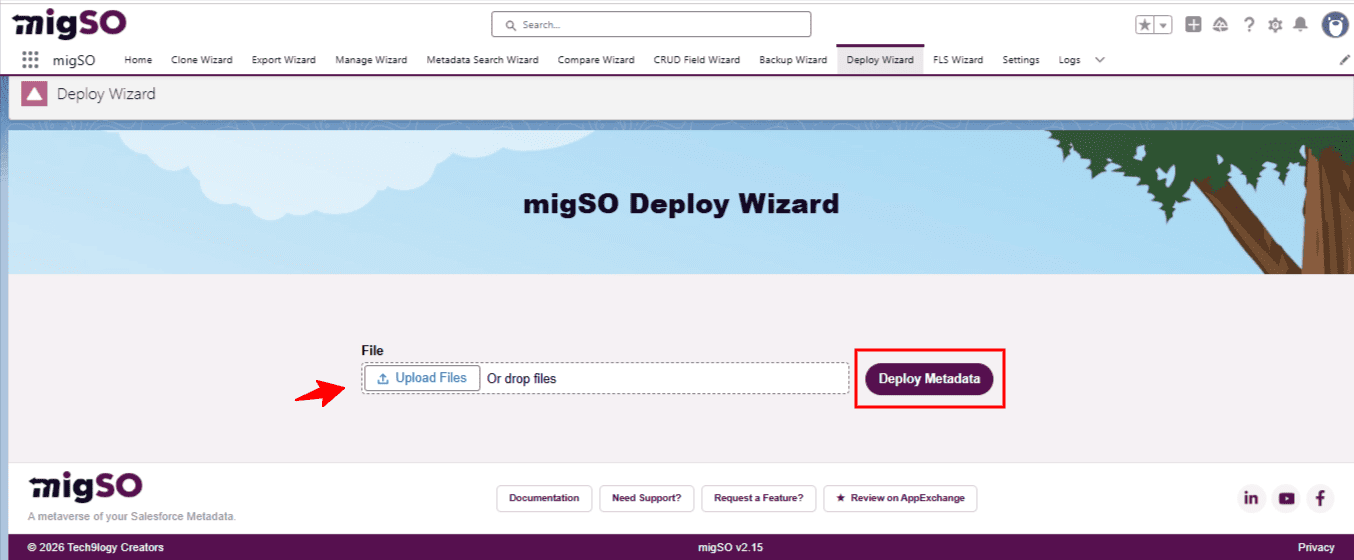This screenshot has width=1354, height=560.
Task: Open the FLS Wizard tab
Action: coord(958,60)
